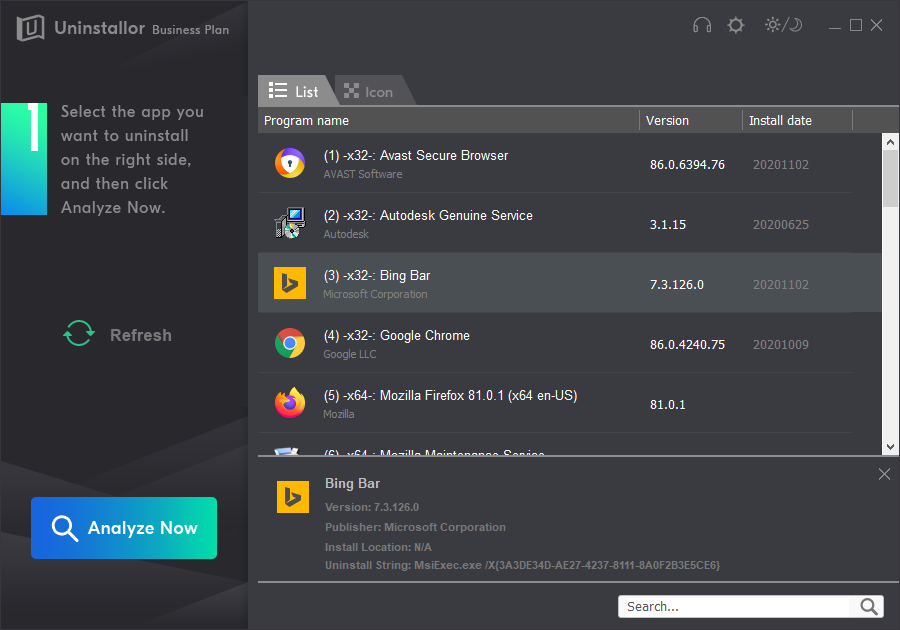Screen dimensions: 900x630
Task: Click the green Refresh arrows icon
Action: [x=79, y=333]
